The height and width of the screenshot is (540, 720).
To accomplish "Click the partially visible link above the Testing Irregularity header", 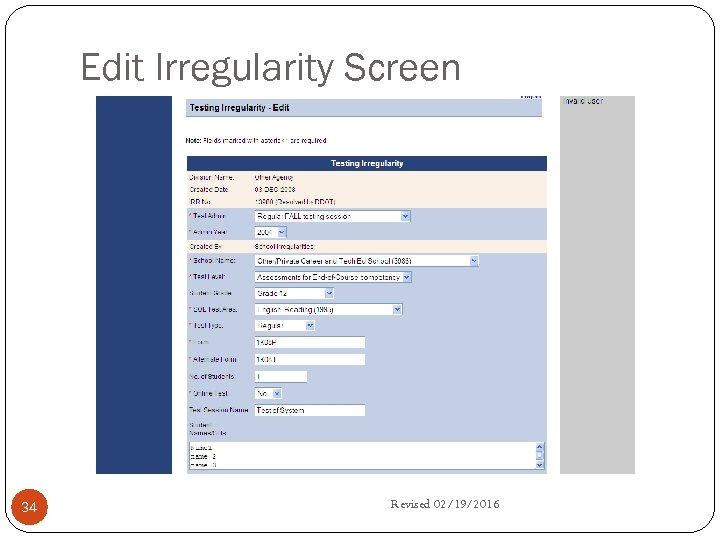I will [531, 97].
